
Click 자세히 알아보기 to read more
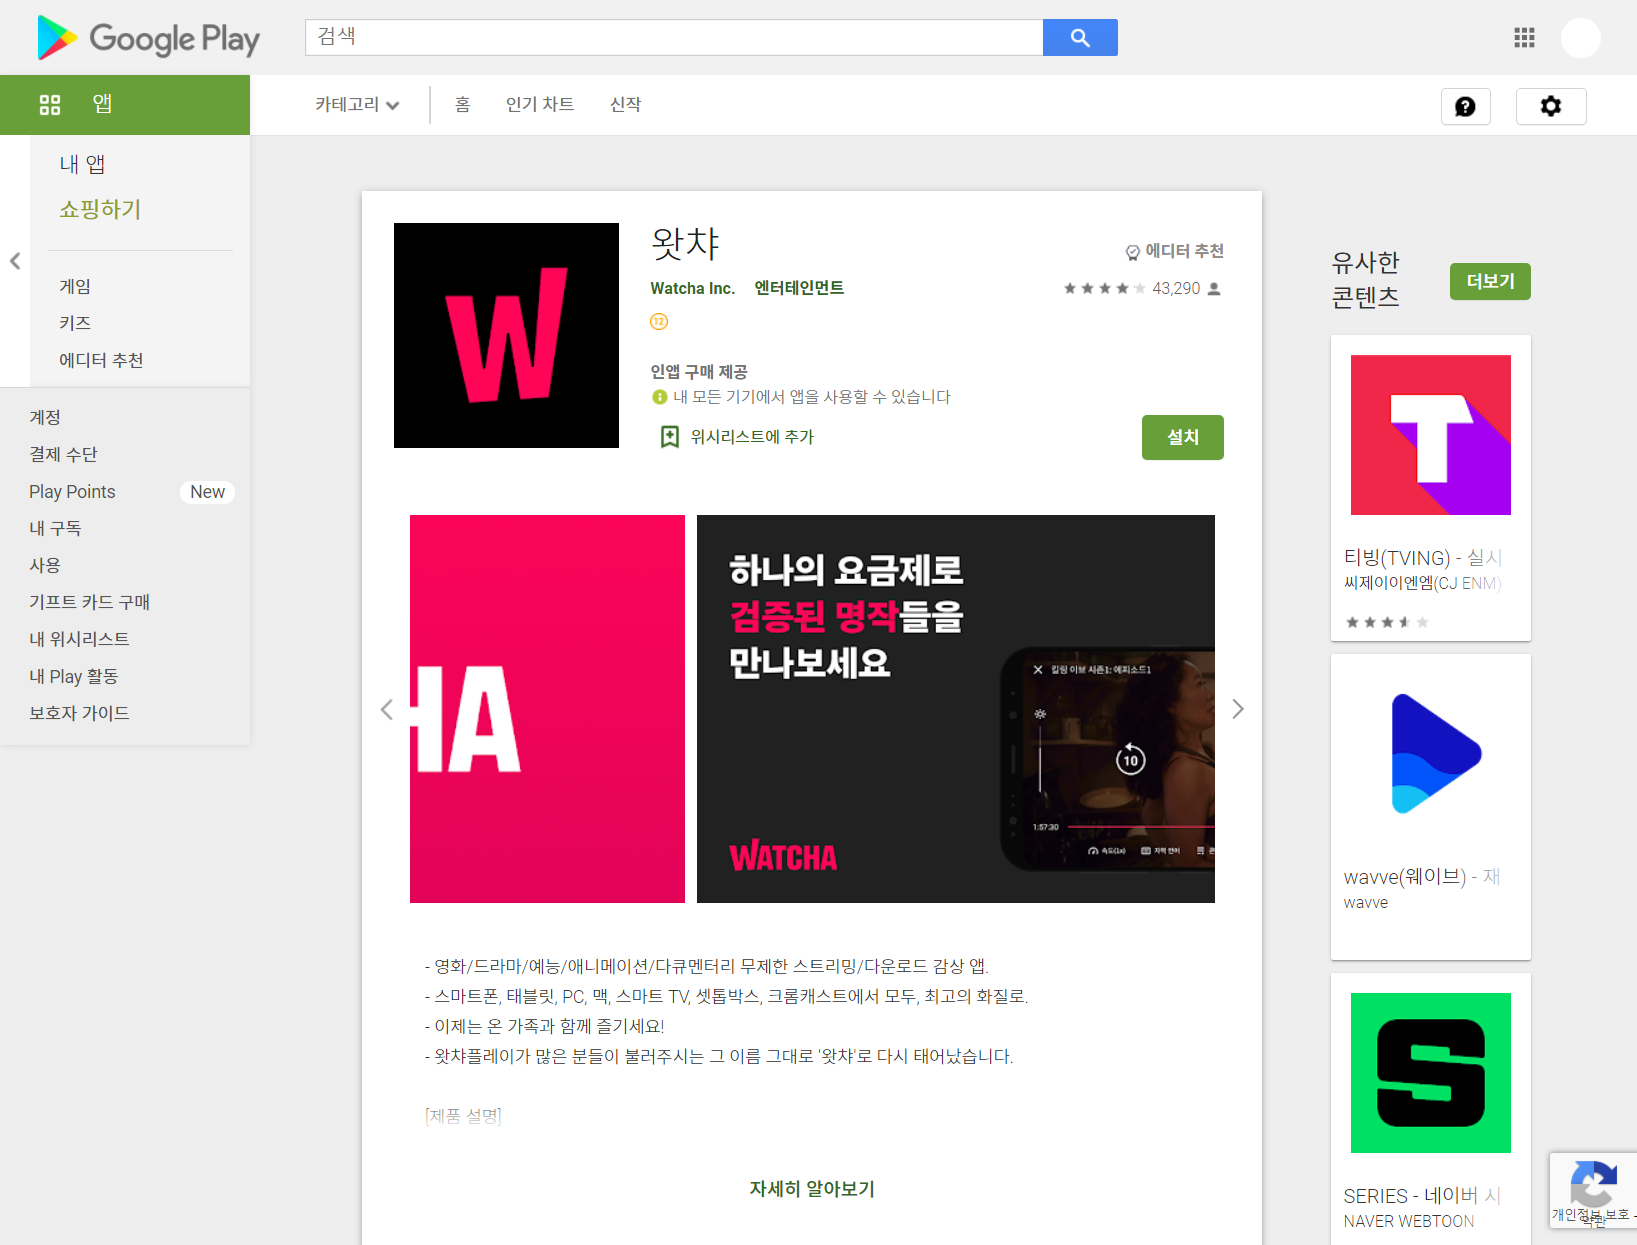812,1189
